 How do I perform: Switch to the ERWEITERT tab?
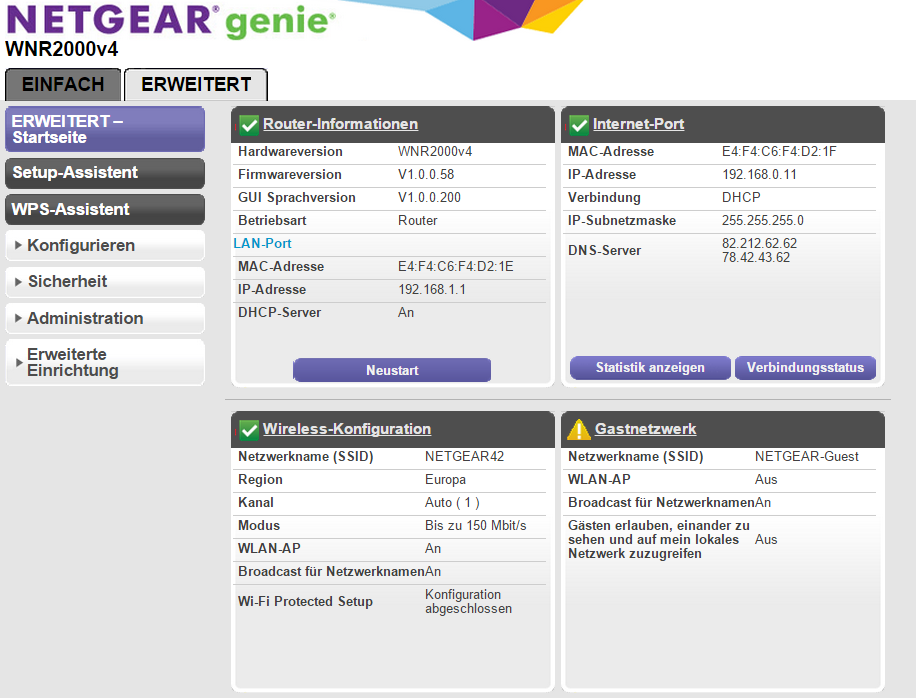(x=196, y=84)
